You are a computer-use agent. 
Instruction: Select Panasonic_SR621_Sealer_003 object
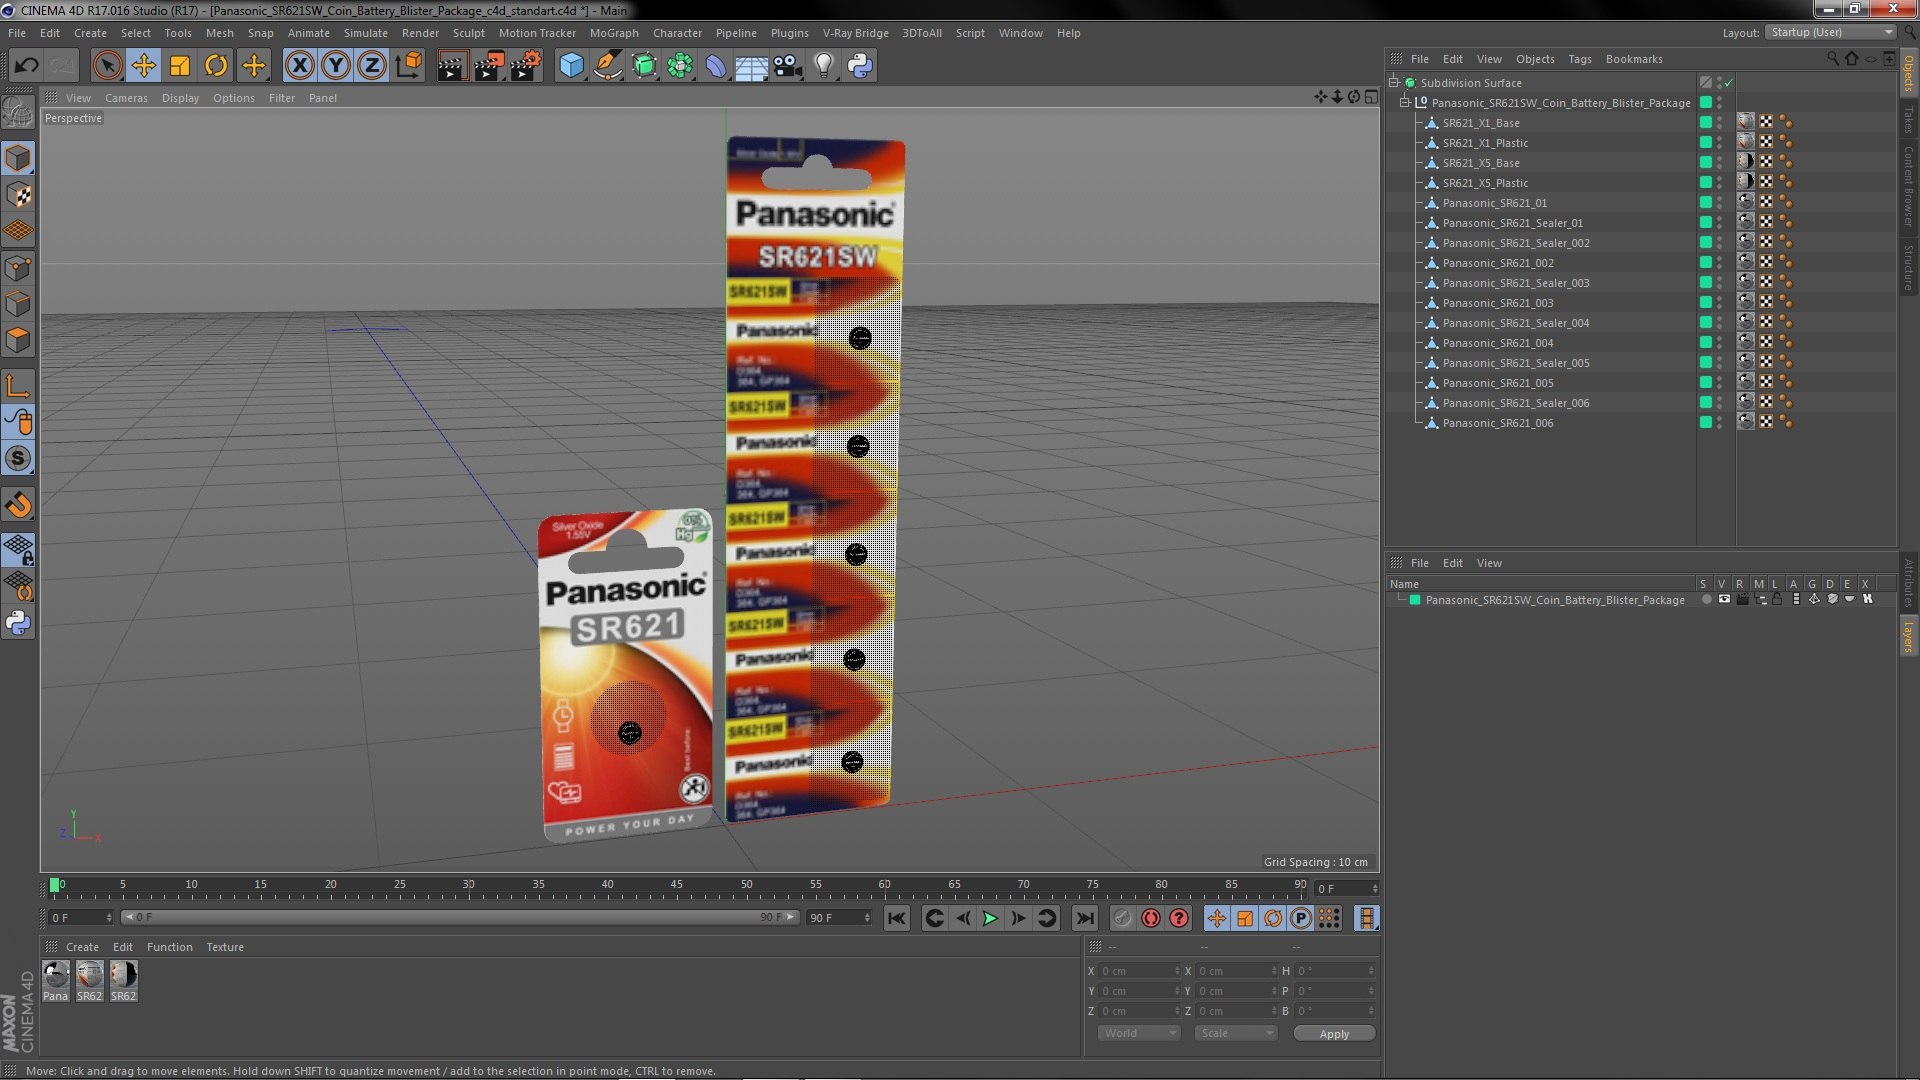pos(1516,283)
